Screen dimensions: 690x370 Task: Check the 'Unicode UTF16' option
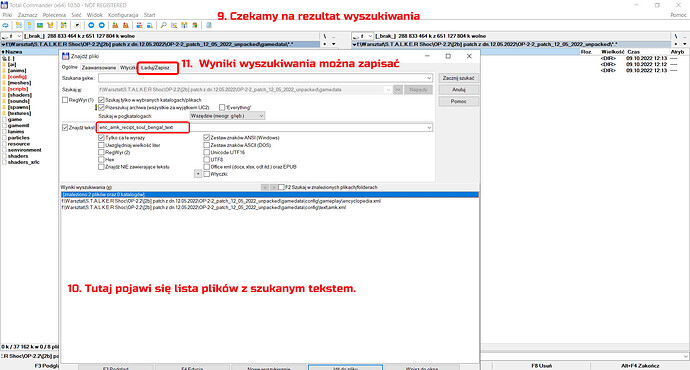pos(206,152)
